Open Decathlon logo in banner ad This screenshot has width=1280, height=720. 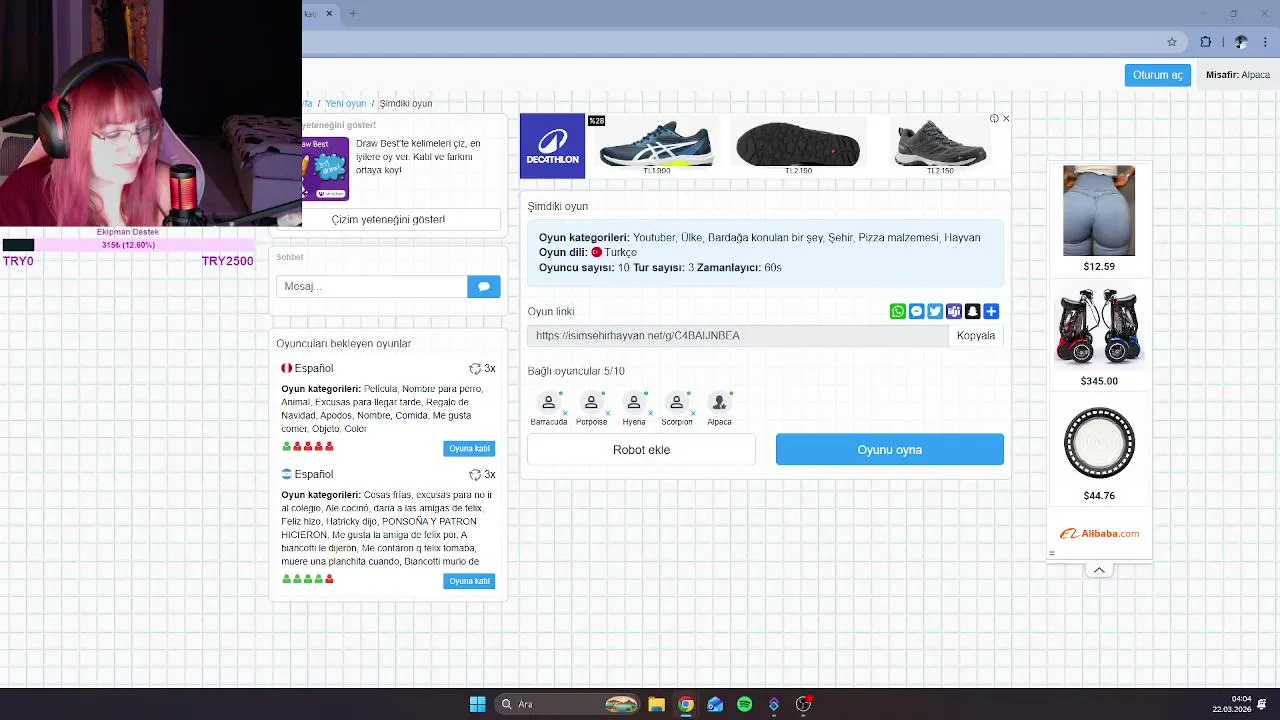pos(552,146)
